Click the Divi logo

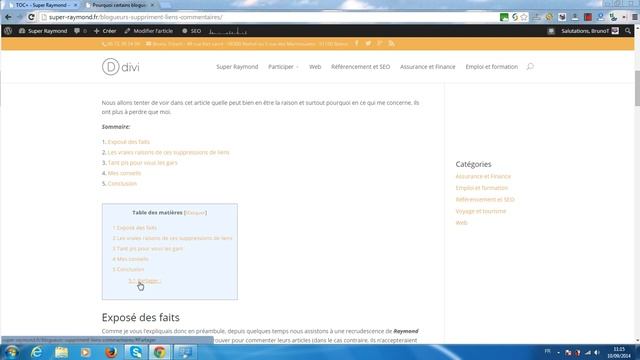[121, 67]
